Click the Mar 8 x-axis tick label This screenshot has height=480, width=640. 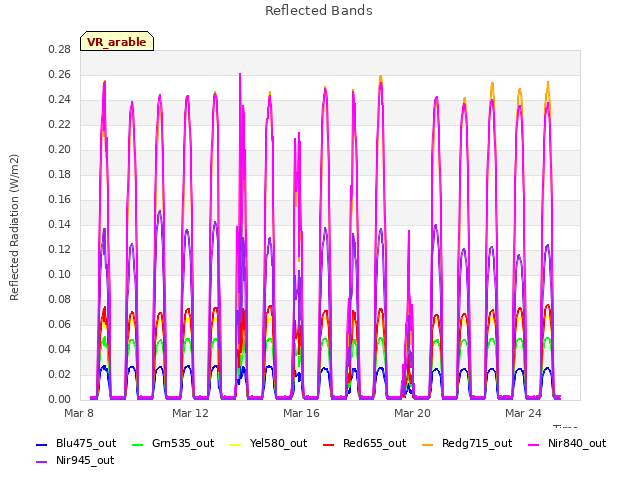(79, 413)
